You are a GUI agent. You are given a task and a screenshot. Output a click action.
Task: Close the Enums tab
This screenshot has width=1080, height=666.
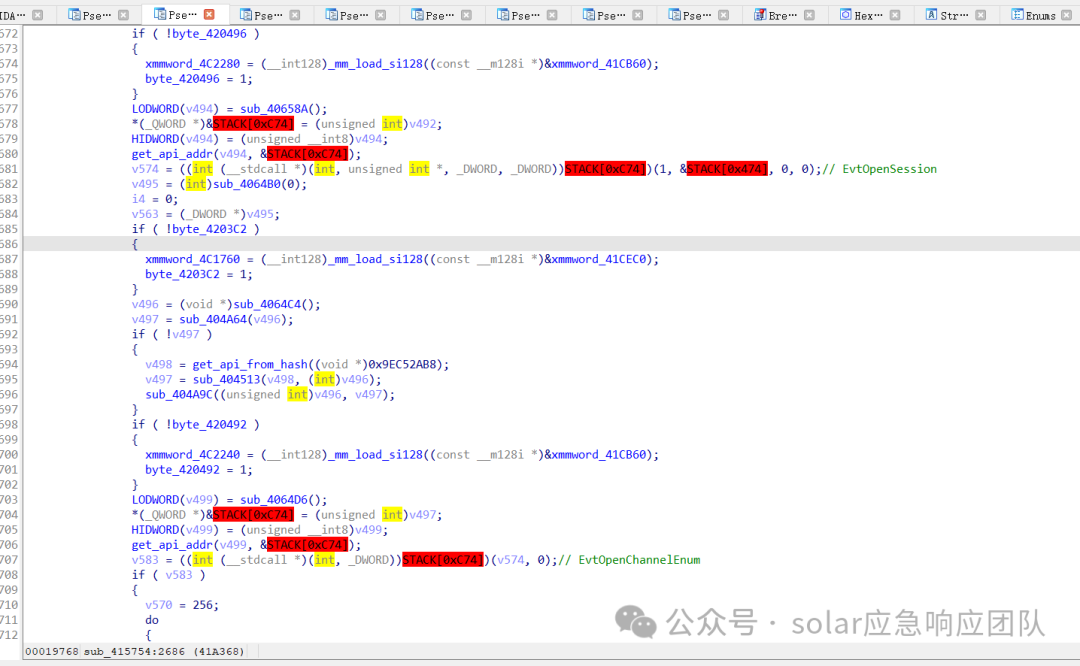[x=1067, y=15]
